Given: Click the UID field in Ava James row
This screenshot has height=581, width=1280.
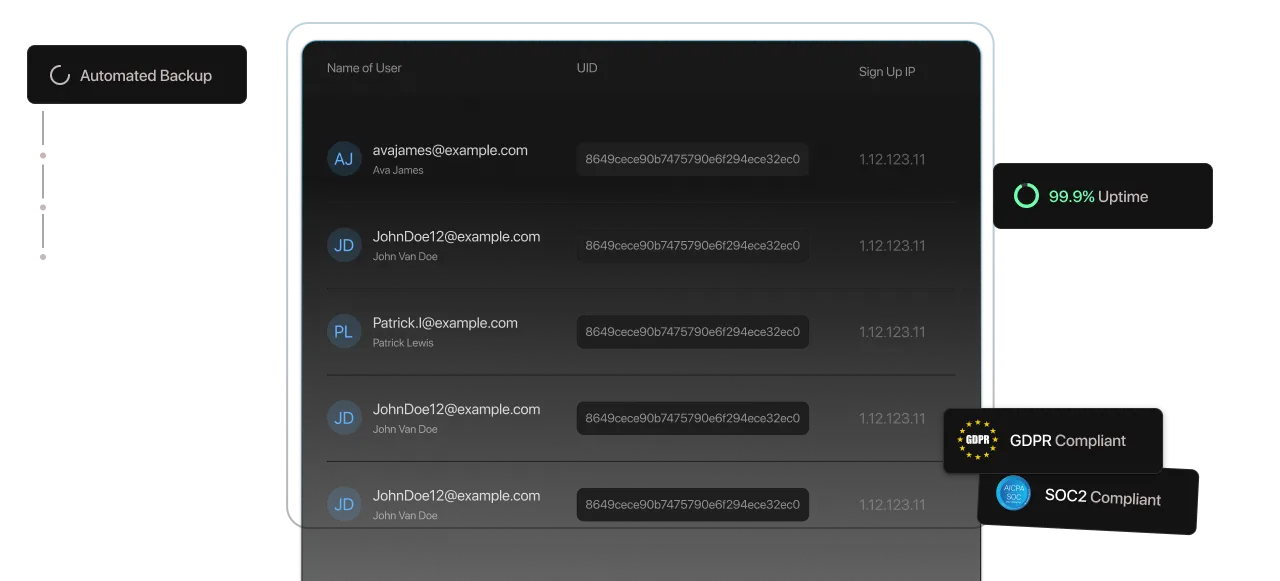Looking at the screenshot, I should pyautogui.click(x=692, y=159).
